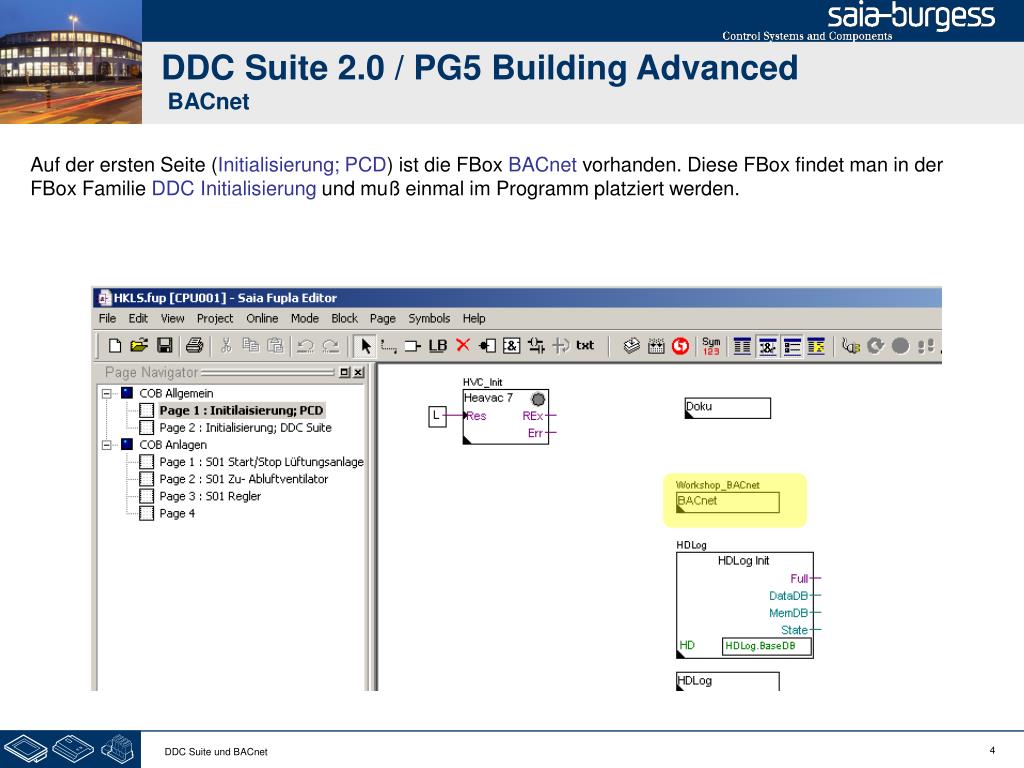Viewport: 1024px width, 768px height.
Task: Click the red circular arrow icon
Action: pyautogui.click(x=680, y=345)
